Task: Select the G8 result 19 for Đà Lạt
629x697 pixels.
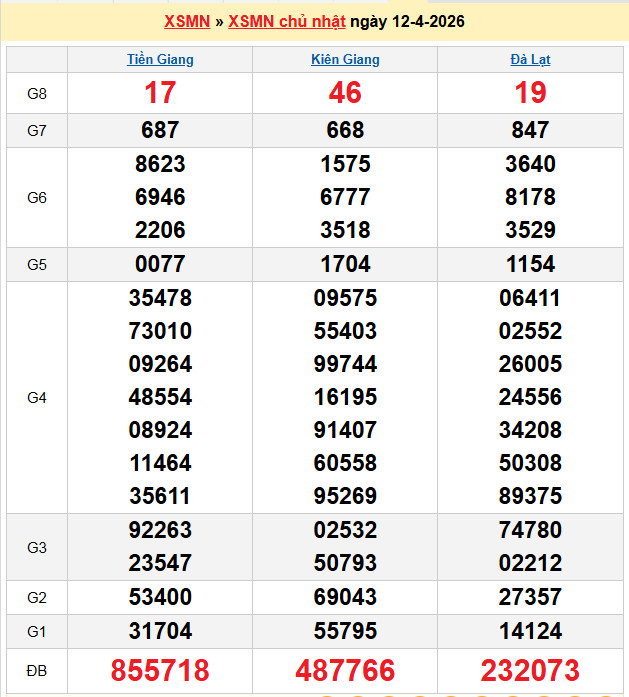Action: point(530,93)
